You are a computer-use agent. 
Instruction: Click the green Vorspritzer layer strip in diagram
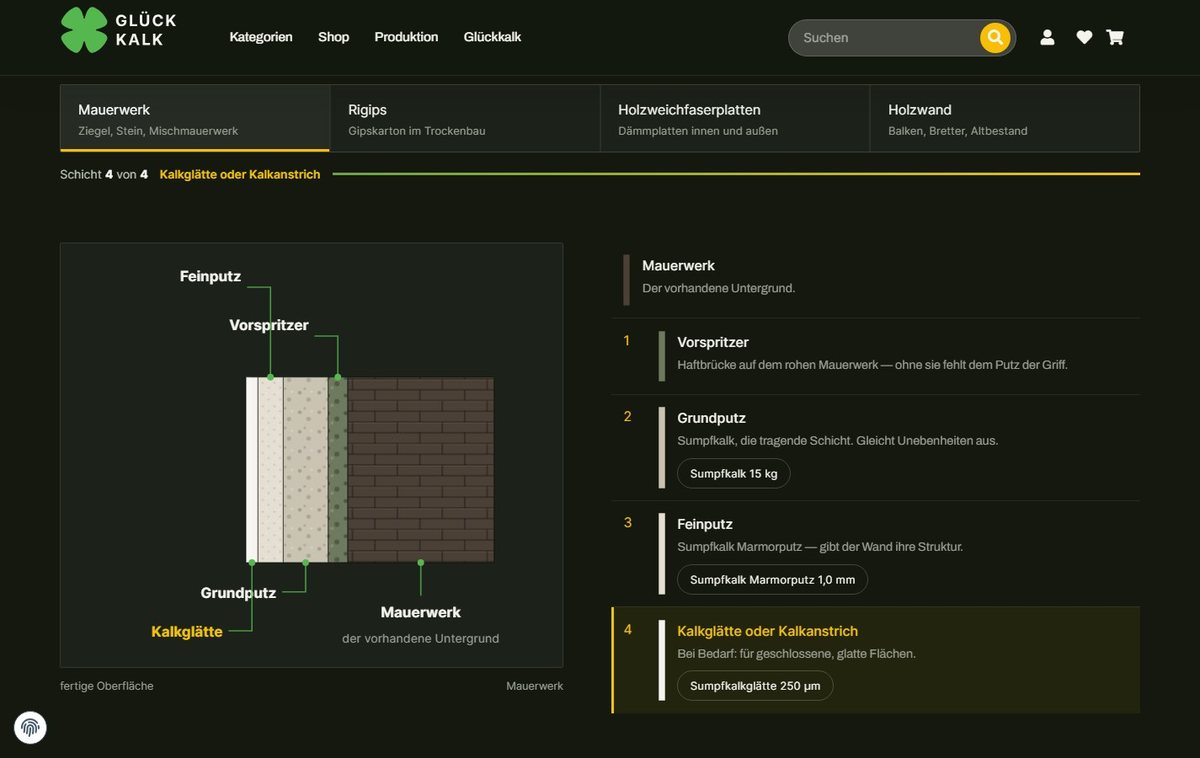[338, 470]
